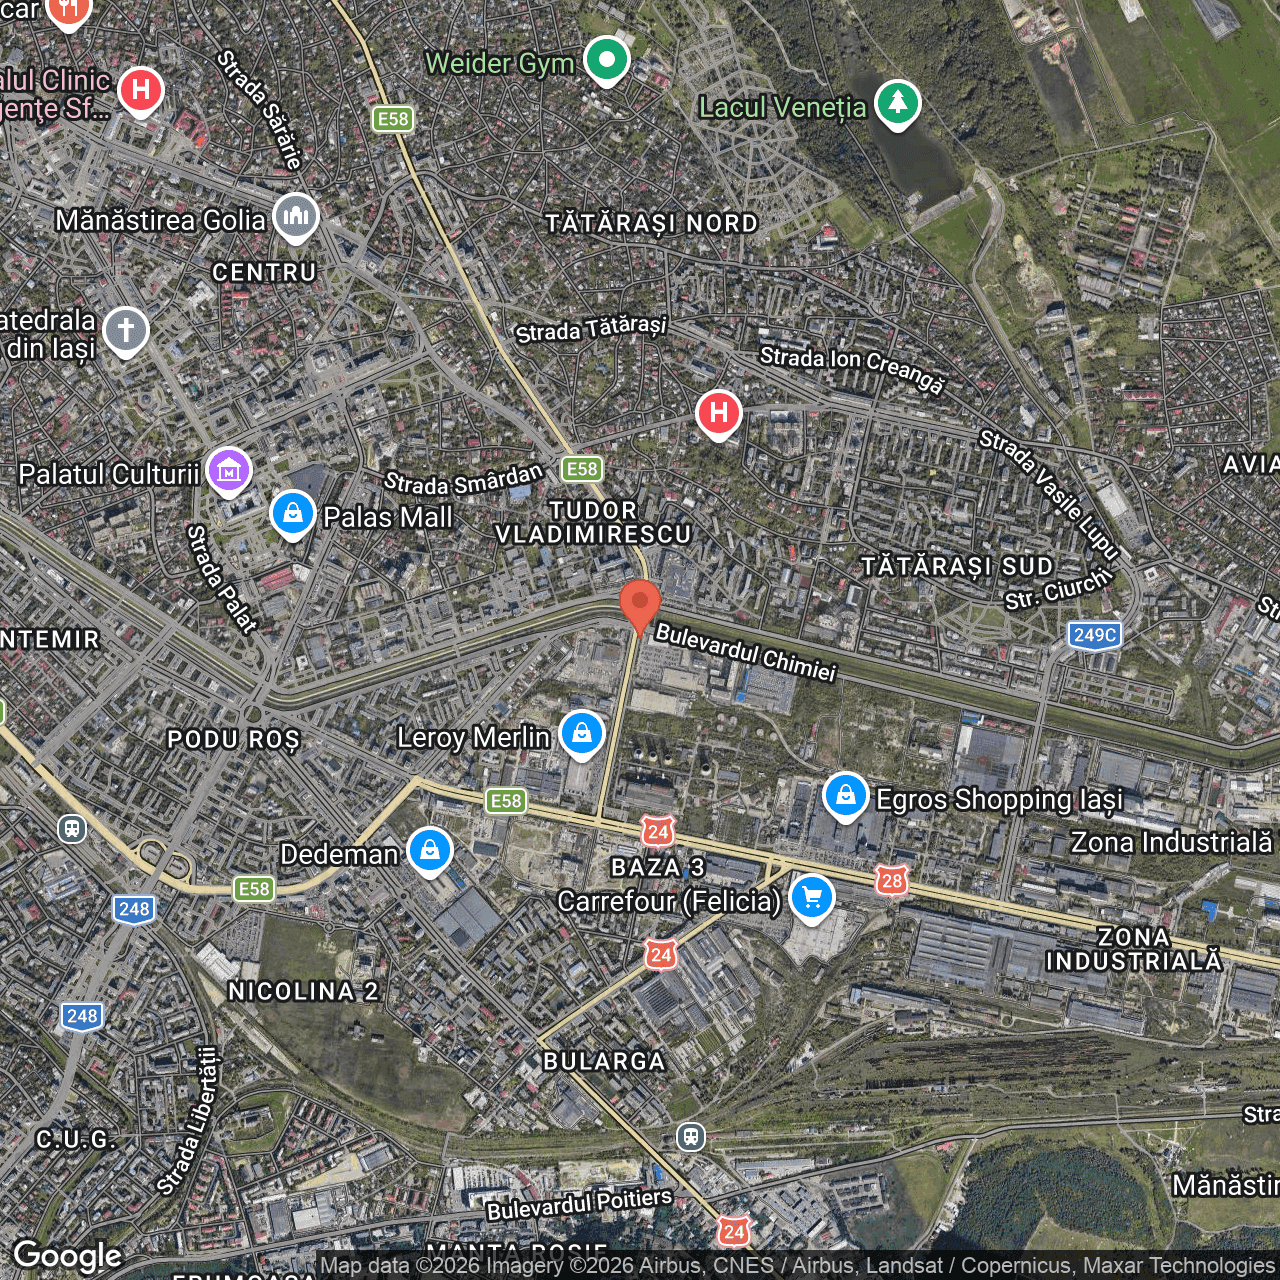Viewport: 1280px width, 1280px height.
Task: Click the Catedrala din Iași church marker
Action: pyautogui.click(x=126, y=331)
